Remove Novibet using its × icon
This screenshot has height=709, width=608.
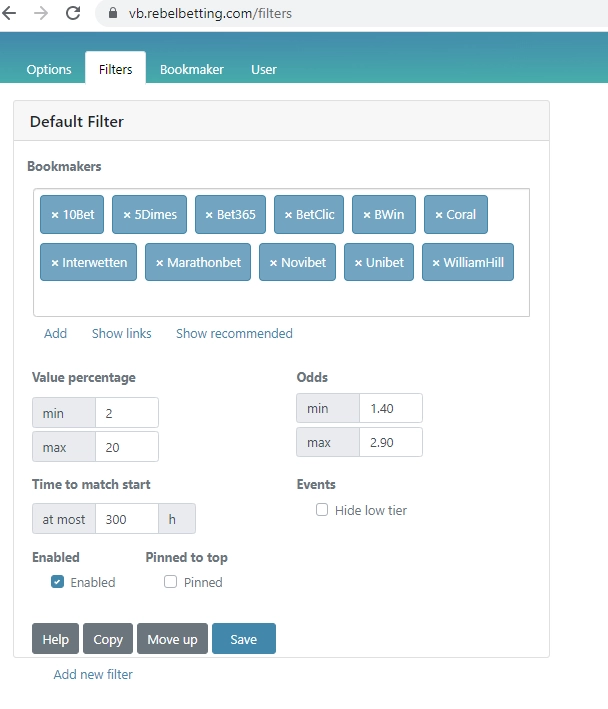273,263
